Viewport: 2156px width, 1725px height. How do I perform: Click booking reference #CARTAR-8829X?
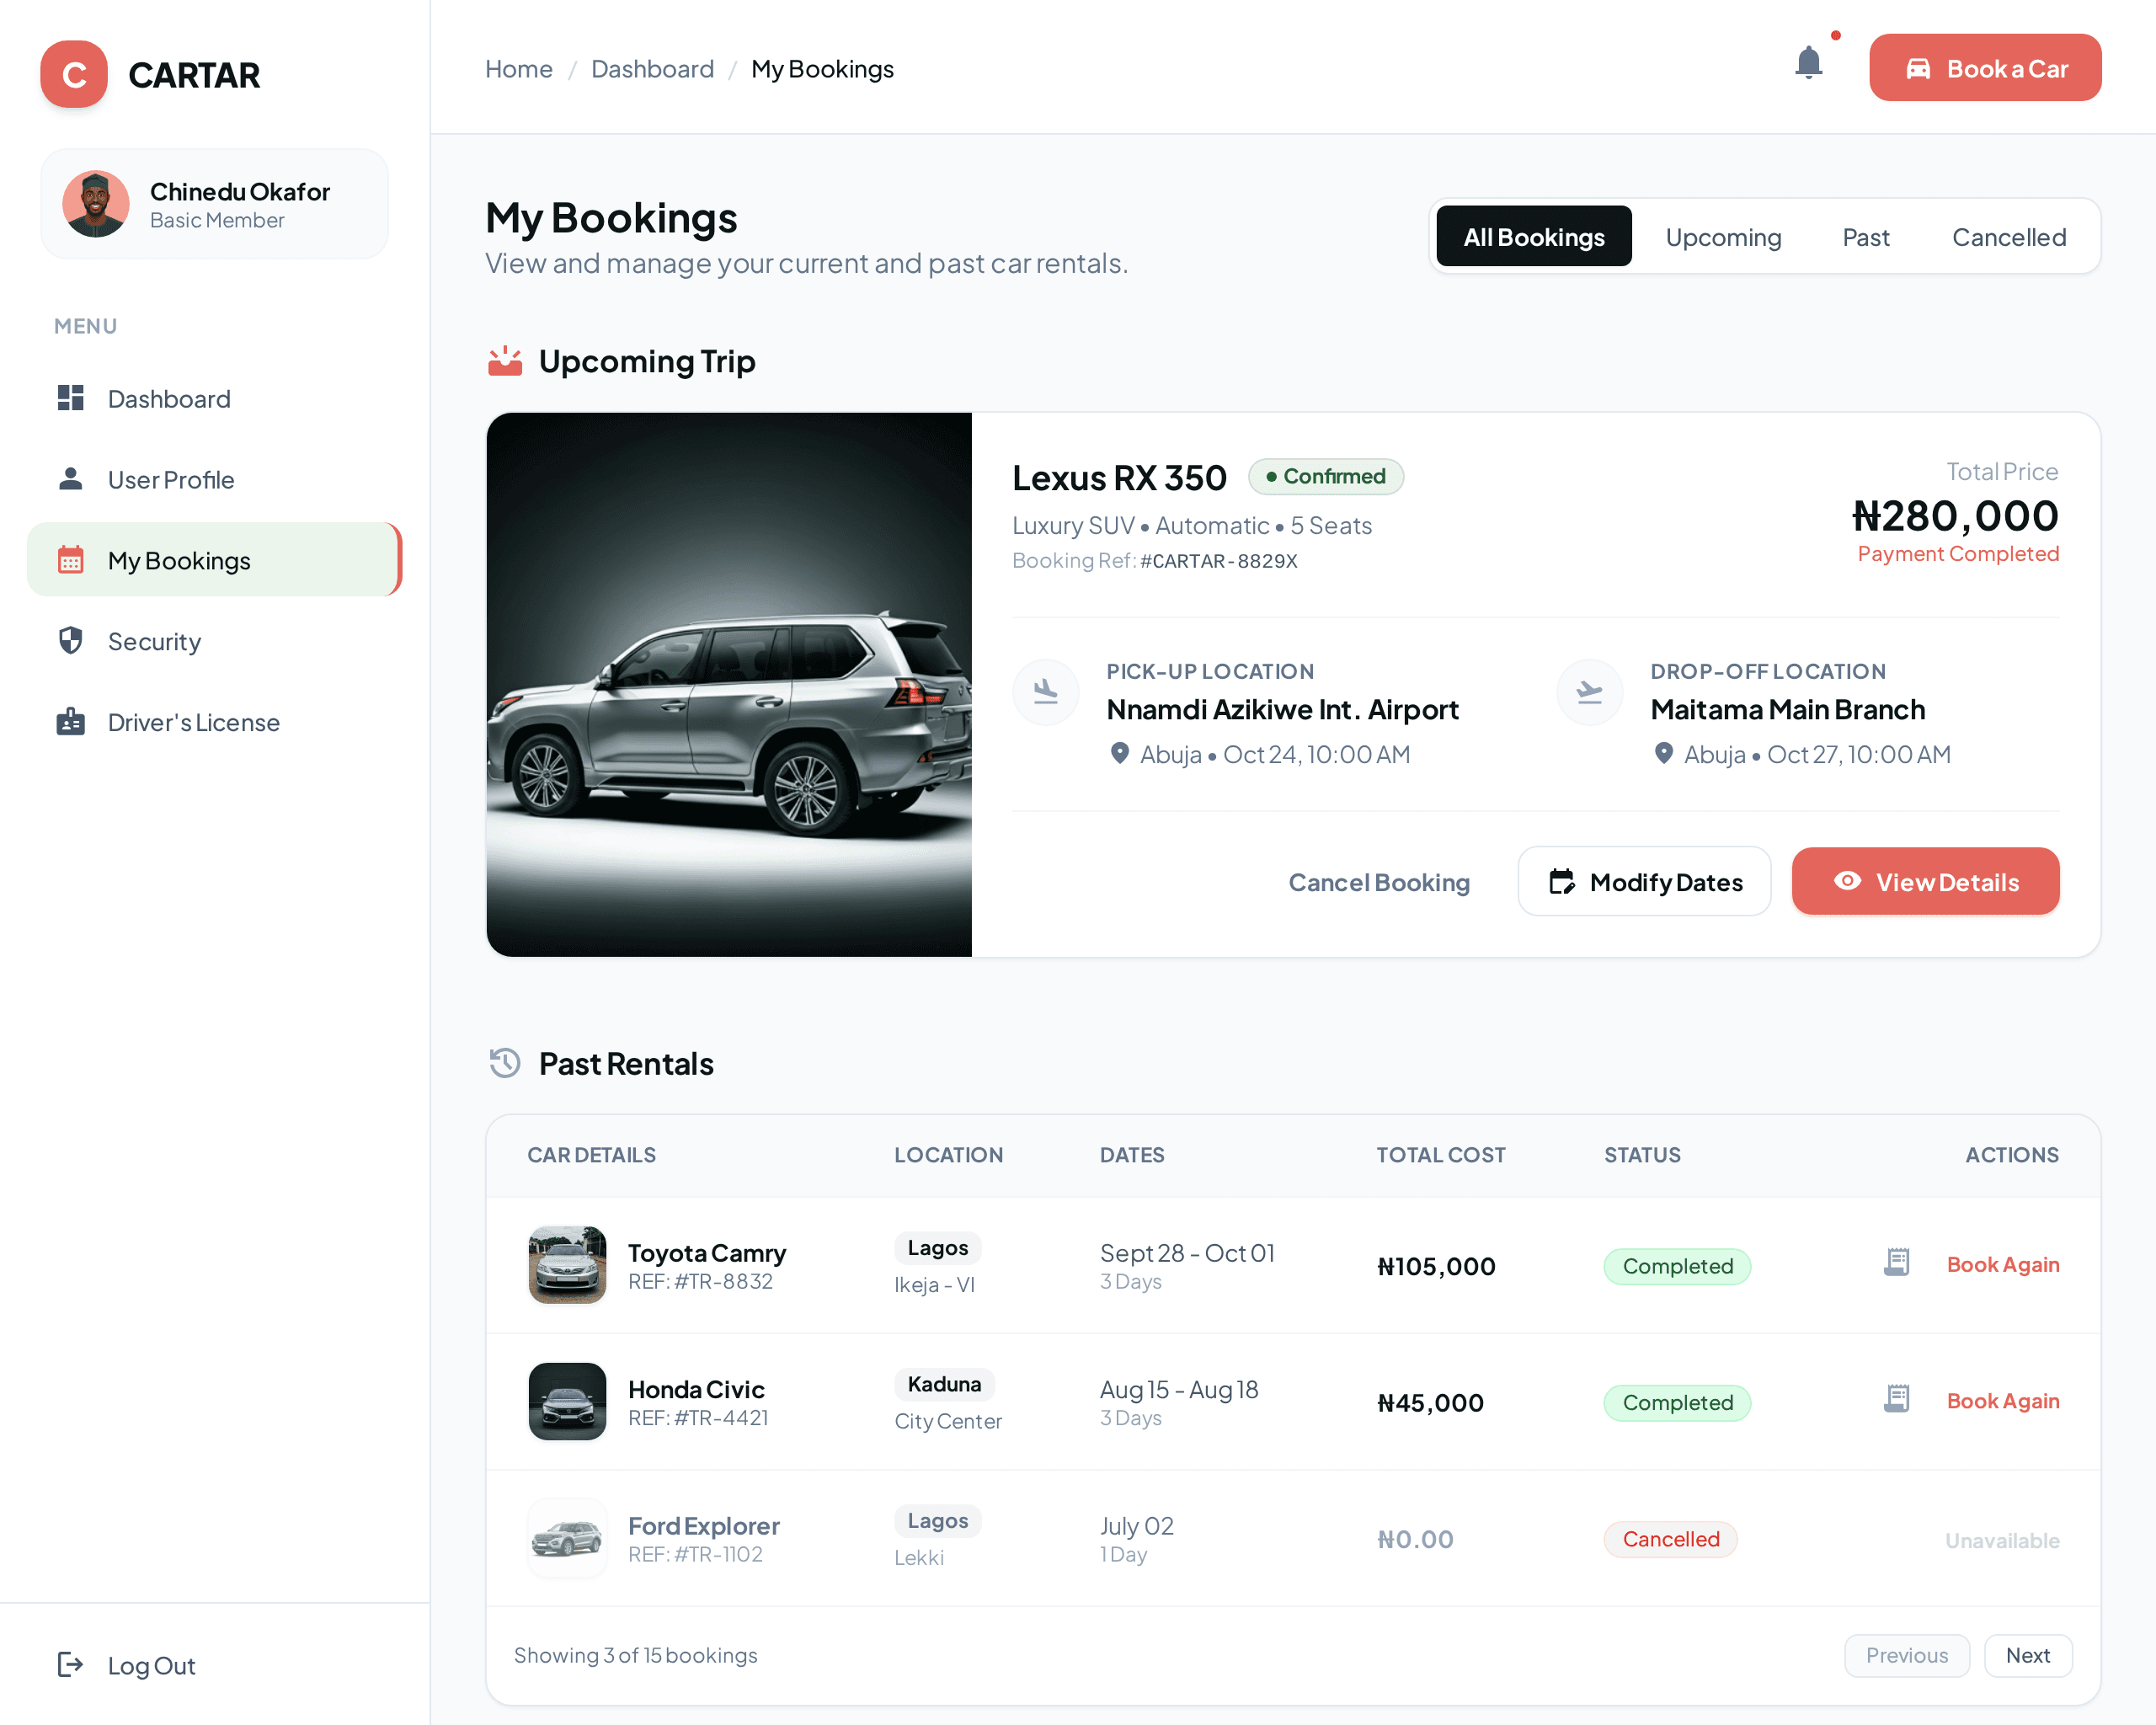pos(1219,561)
